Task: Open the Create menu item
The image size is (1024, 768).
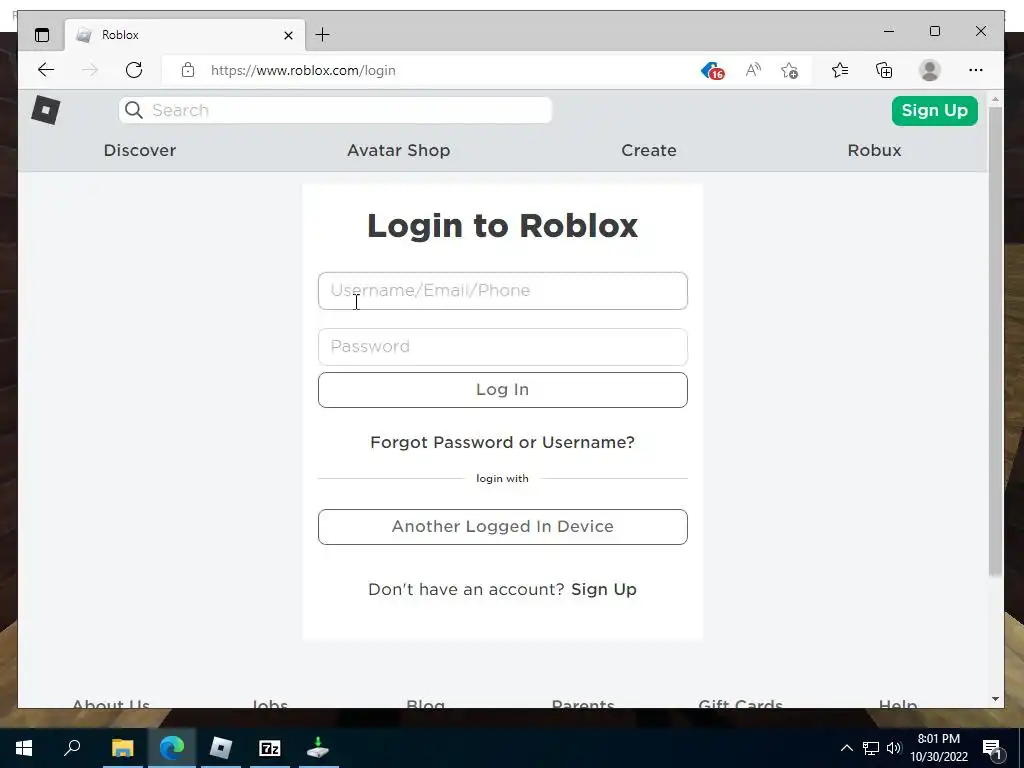Action: [x=648, y=150]
